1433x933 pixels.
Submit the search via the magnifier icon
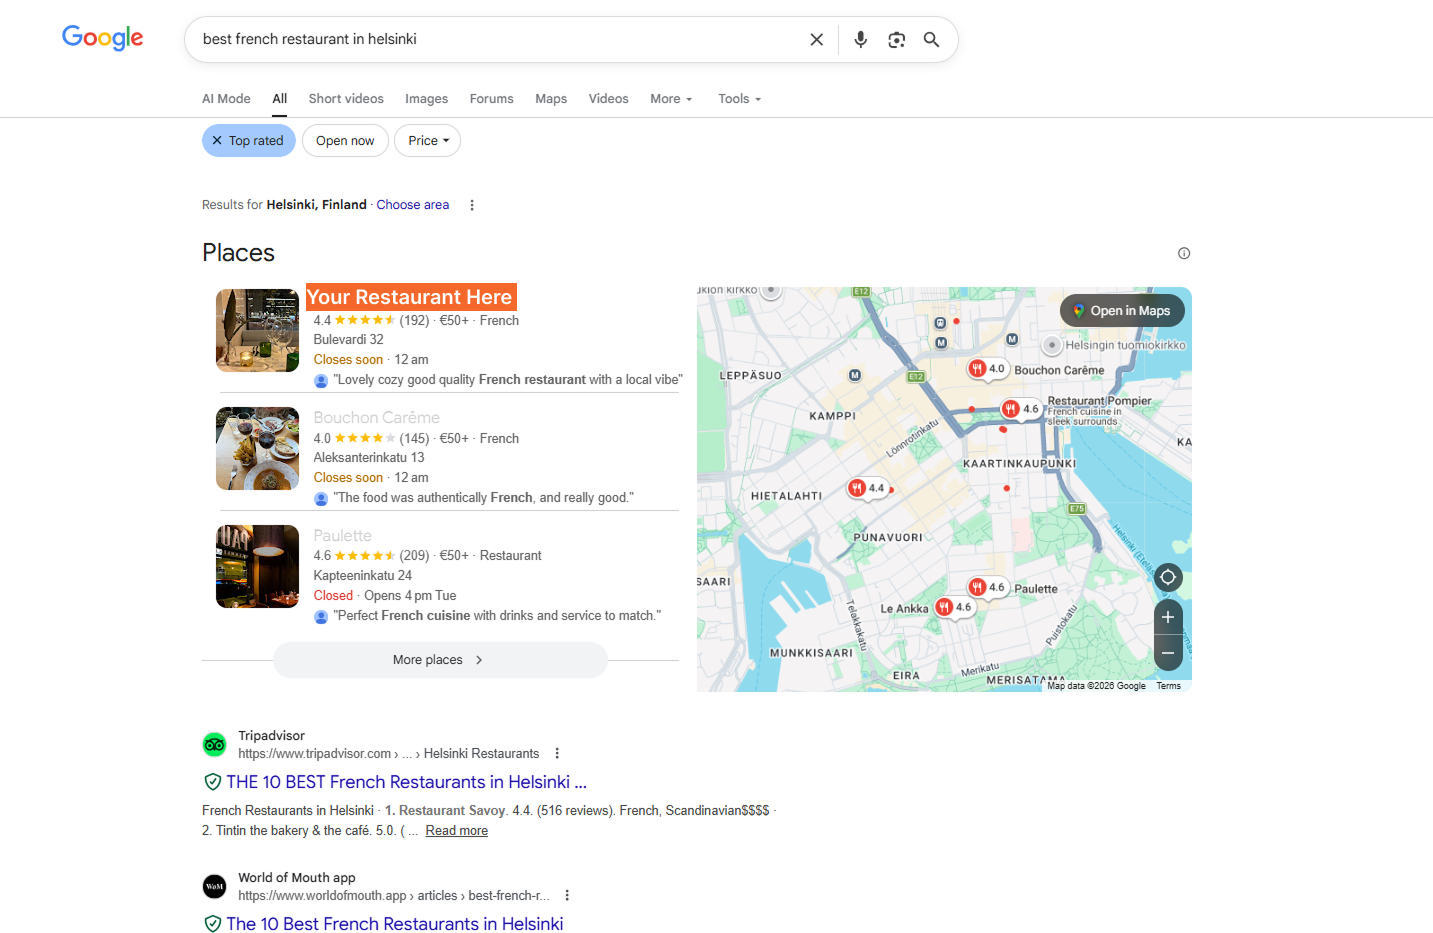(x=931, y=39)
